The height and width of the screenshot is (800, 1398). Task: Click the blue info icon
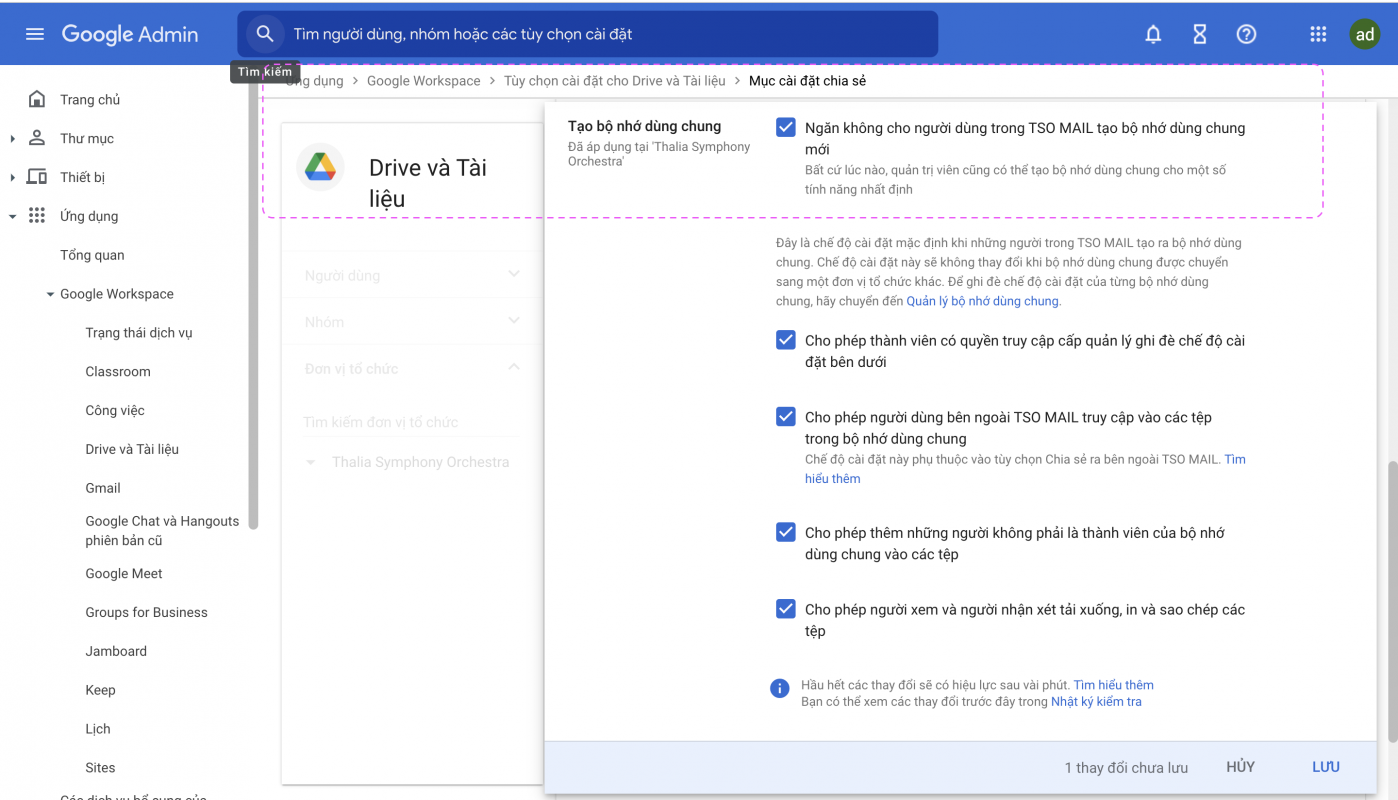pyautogui.click(x=780, y=688)
